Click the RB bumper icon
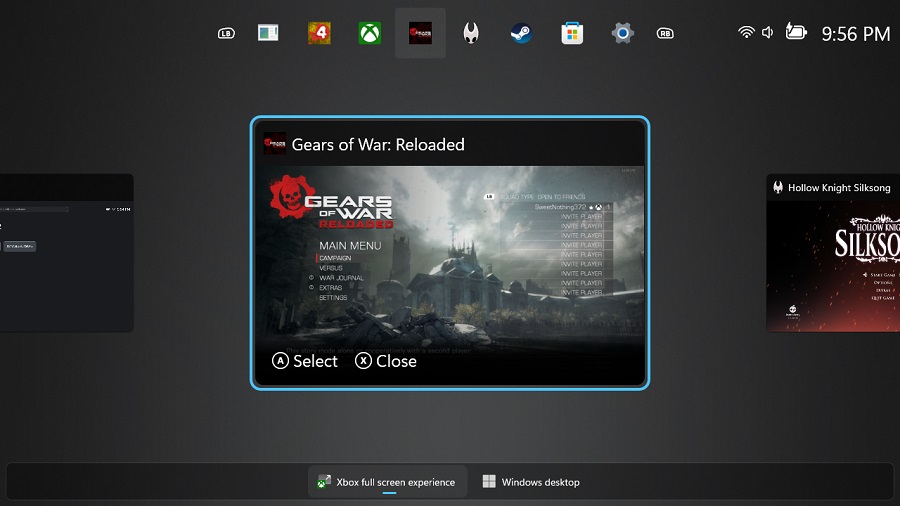 pos(665,33)
